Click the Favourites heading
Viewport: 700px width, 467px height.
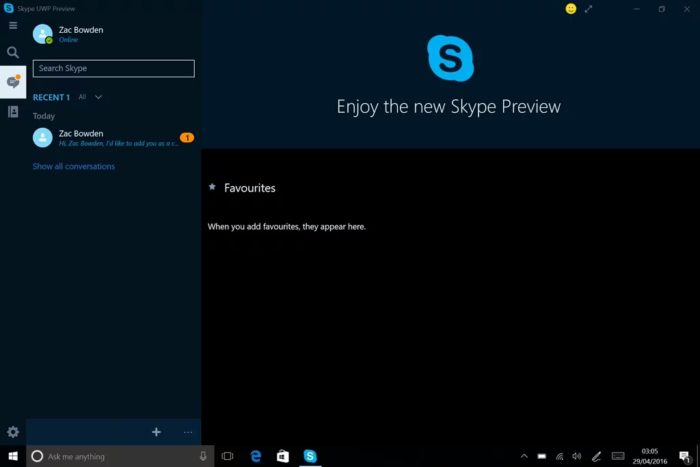pos(250,188)
